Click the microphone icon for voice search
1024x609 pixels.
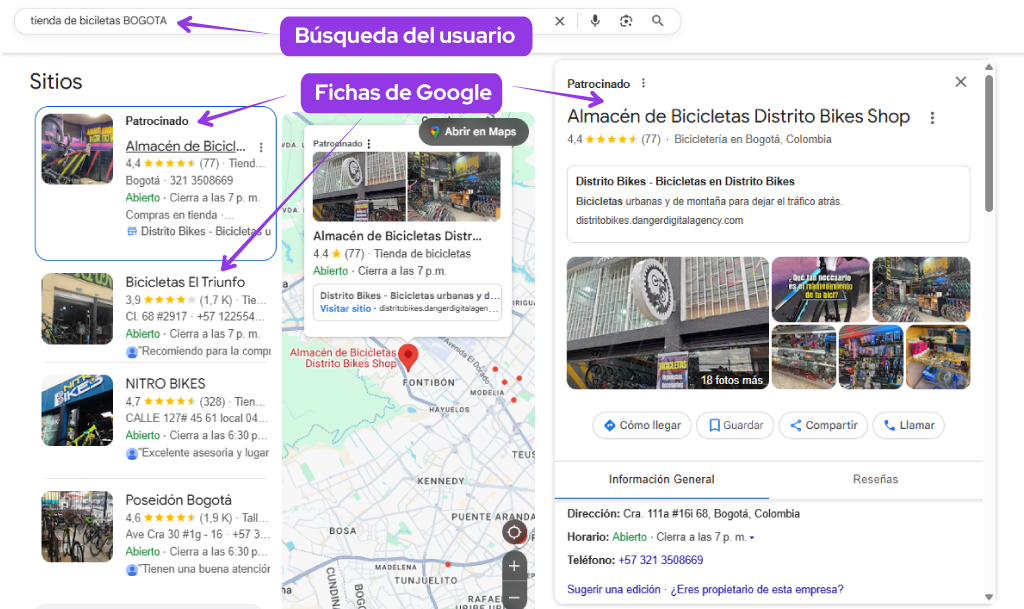click(x=595, y=20)
